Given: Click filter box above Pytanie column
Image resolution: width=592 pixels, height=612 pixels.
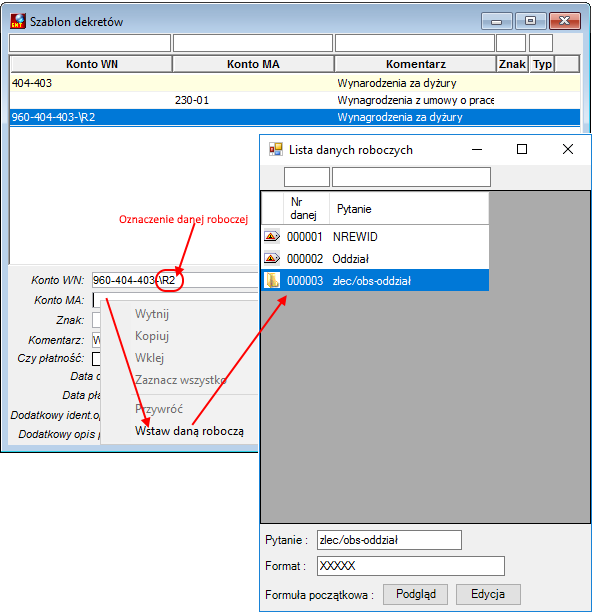Looking at the screenshot, I should pos(411,177).
